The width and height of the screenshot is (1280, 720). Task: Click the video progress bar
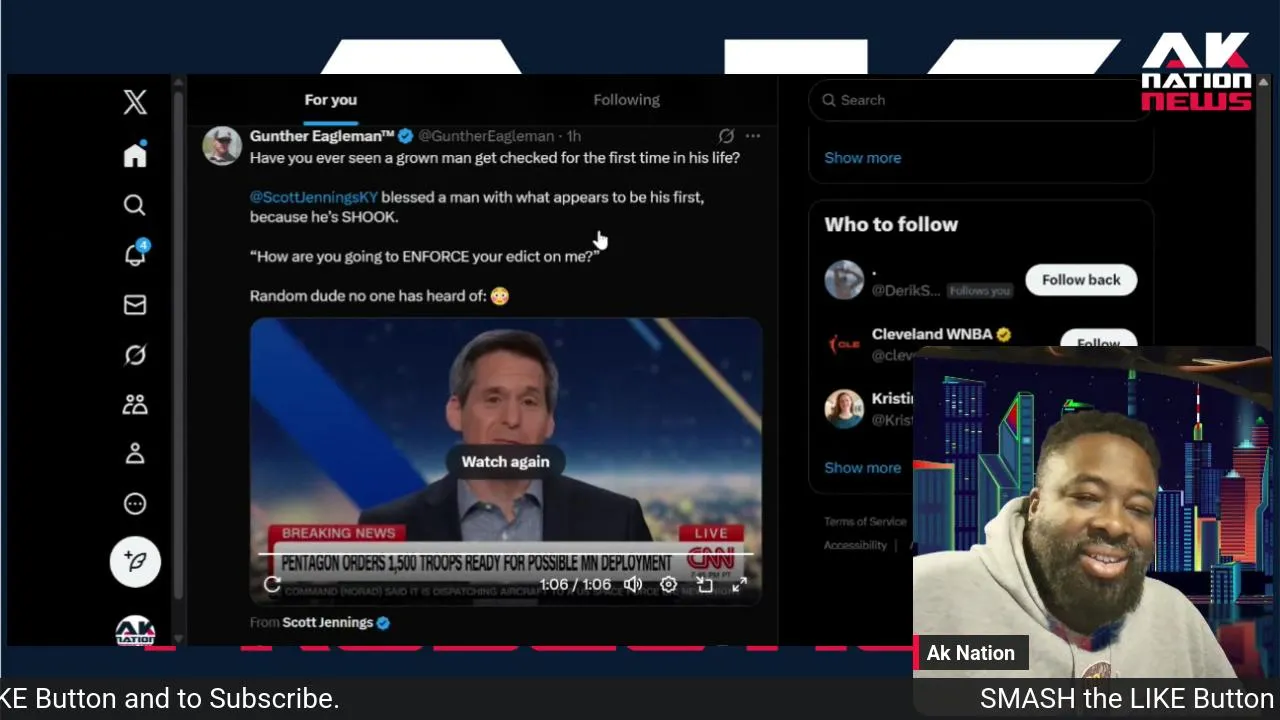[x=505, y=553]
